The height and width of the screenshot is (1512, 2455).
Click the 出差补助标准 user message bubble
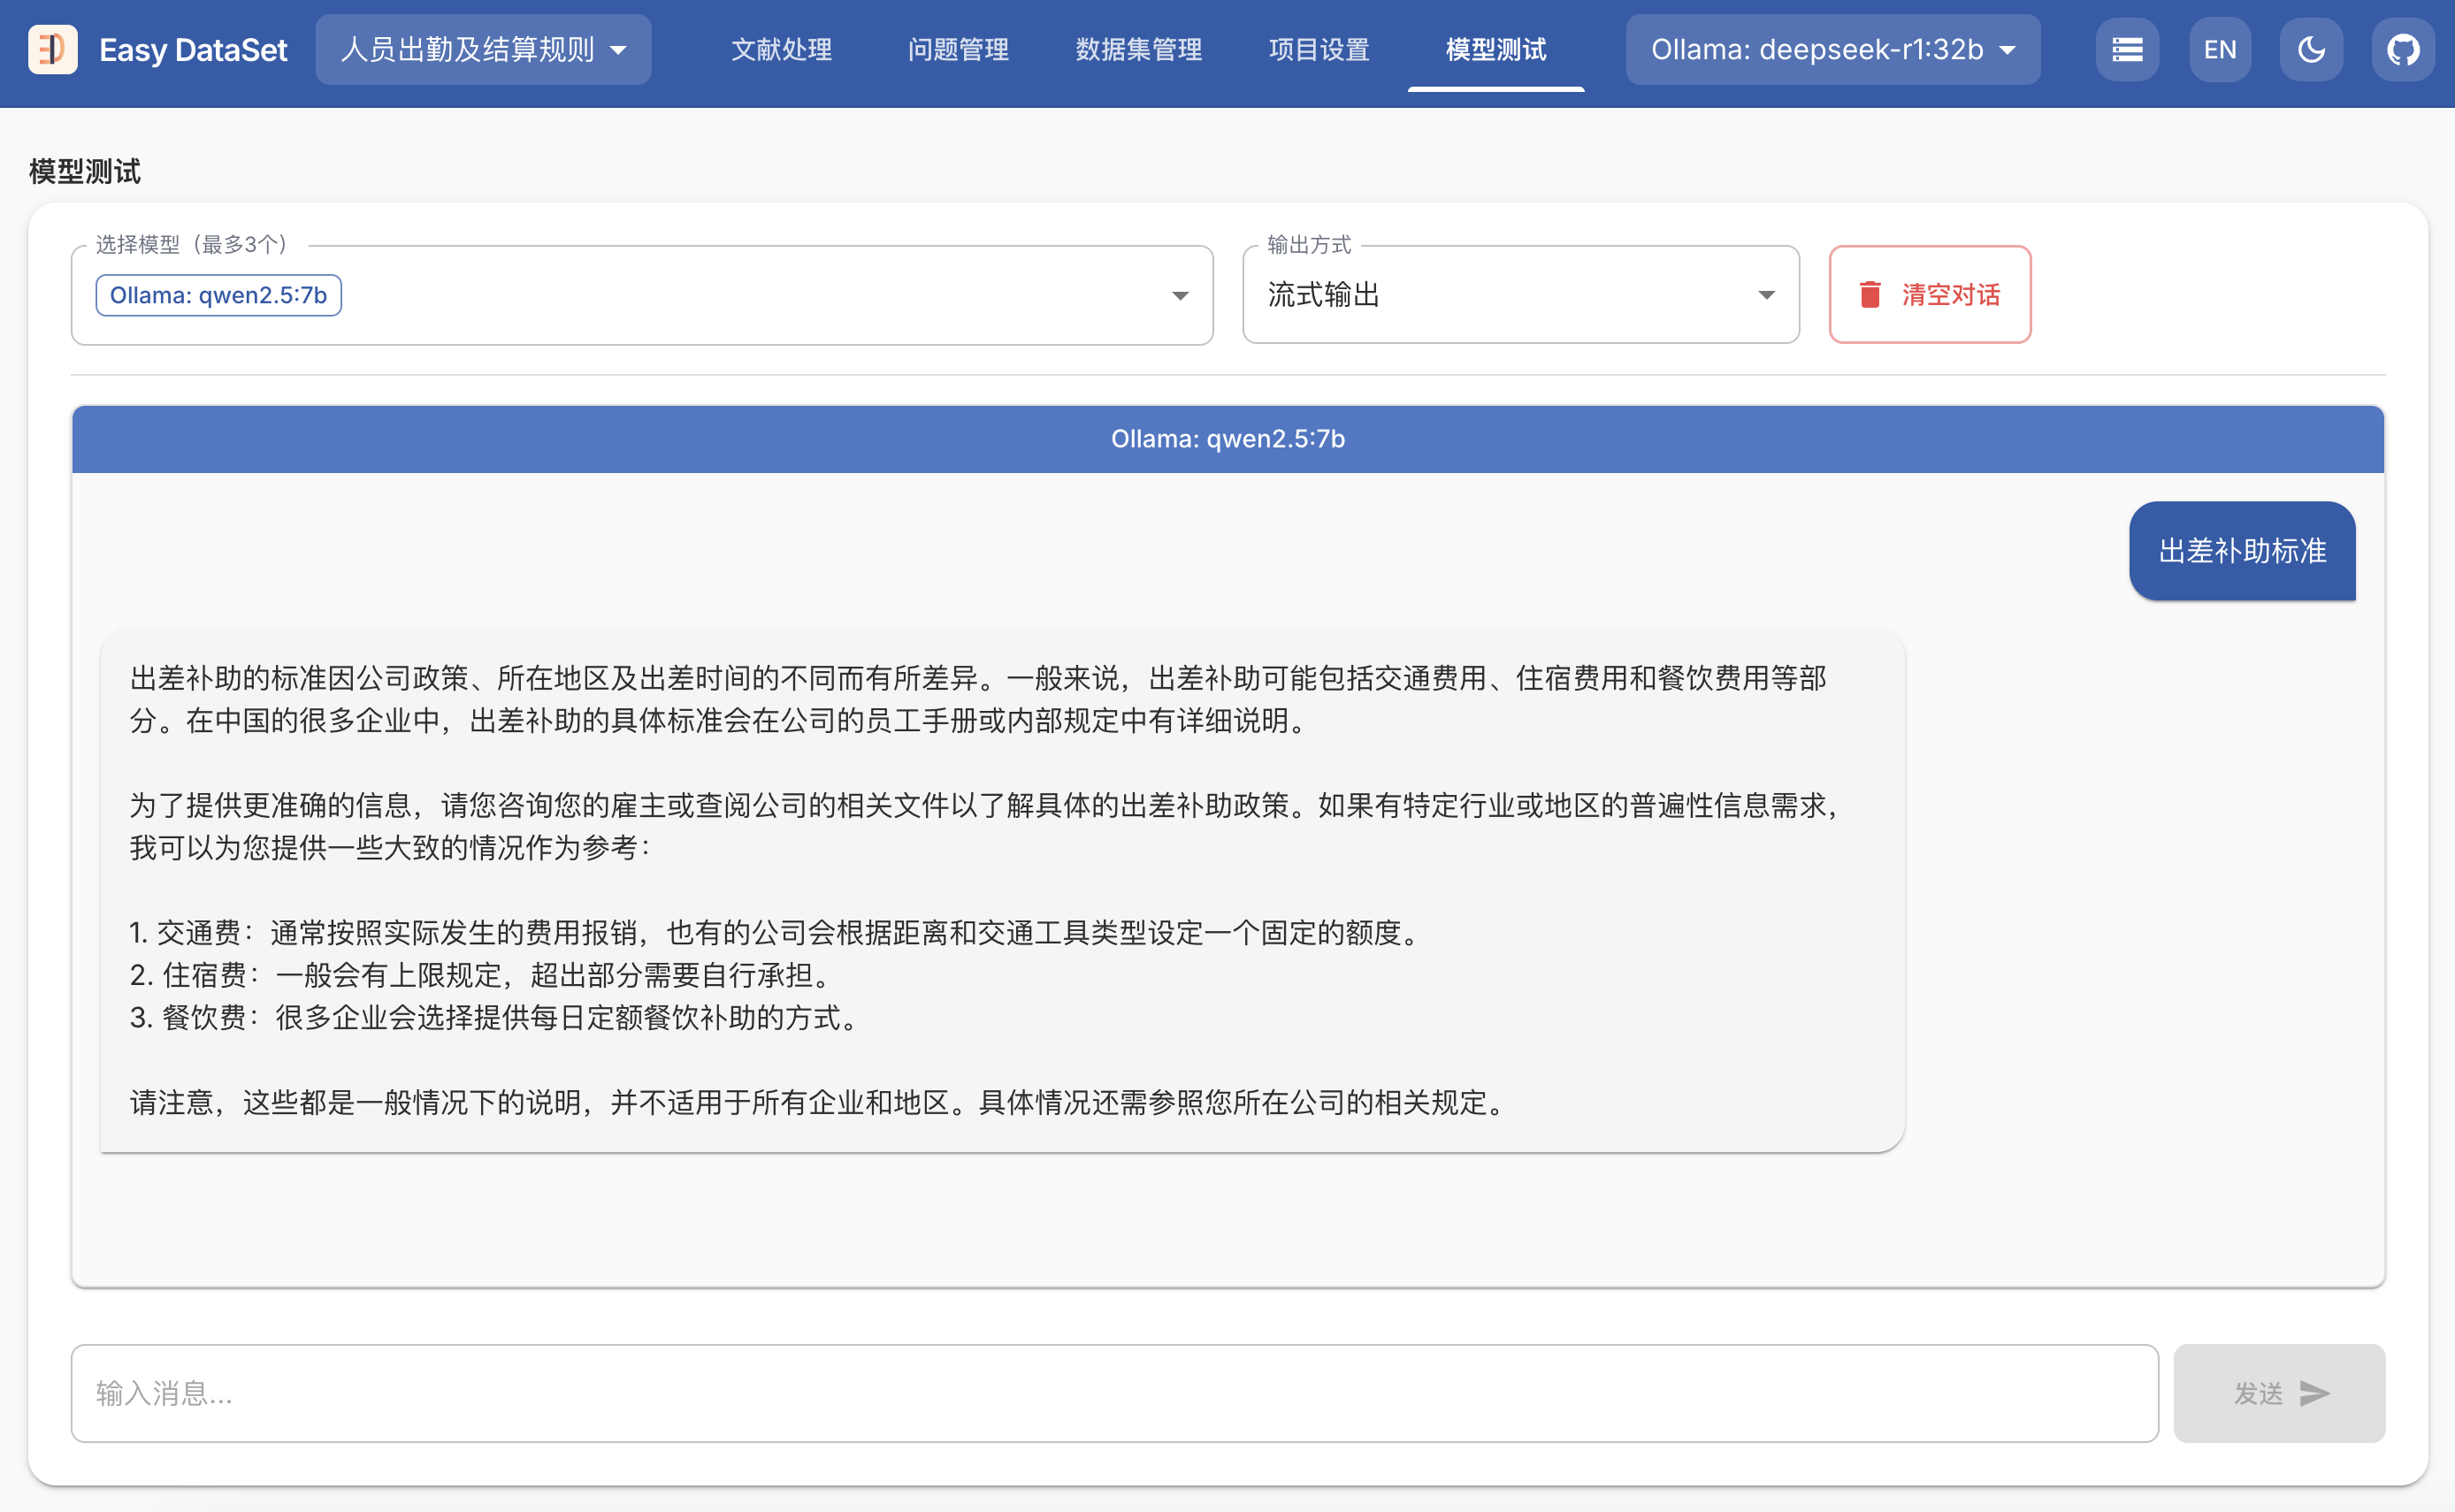pos(2241,551)
